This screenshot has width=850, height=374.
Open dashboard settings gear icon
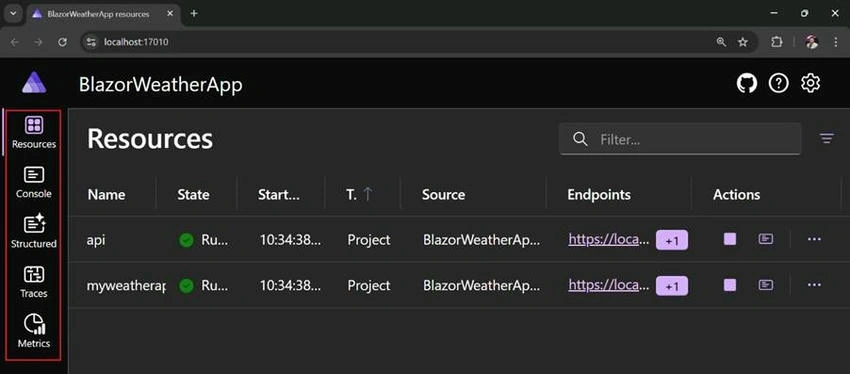(x=810, y=83)
